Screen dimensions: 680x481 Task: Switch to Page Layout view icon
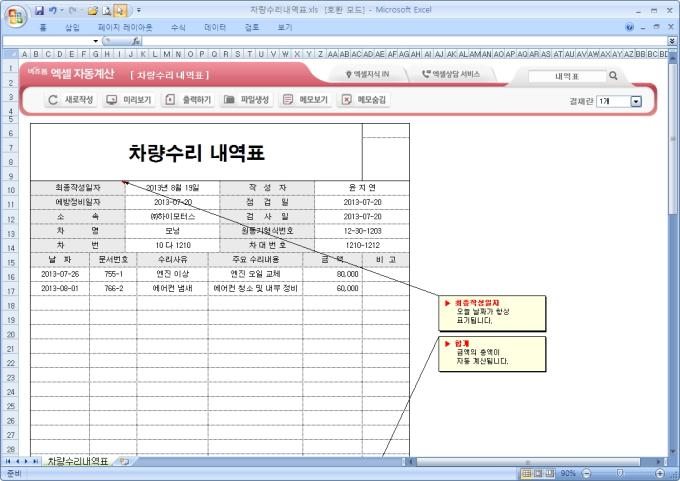pyautogui.click(x=538, y=473)
